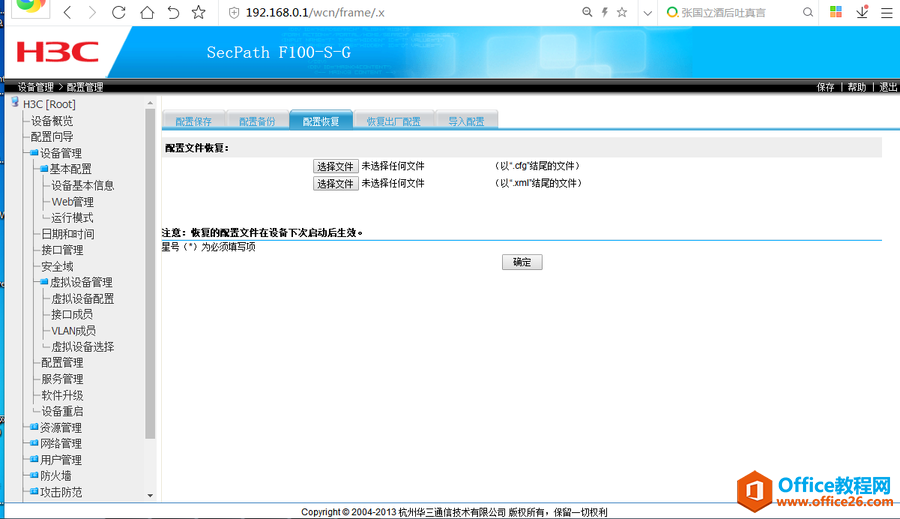Screen dimensions: 900x519
Task: Open the browser home page icon
Action: click(147, 12)
